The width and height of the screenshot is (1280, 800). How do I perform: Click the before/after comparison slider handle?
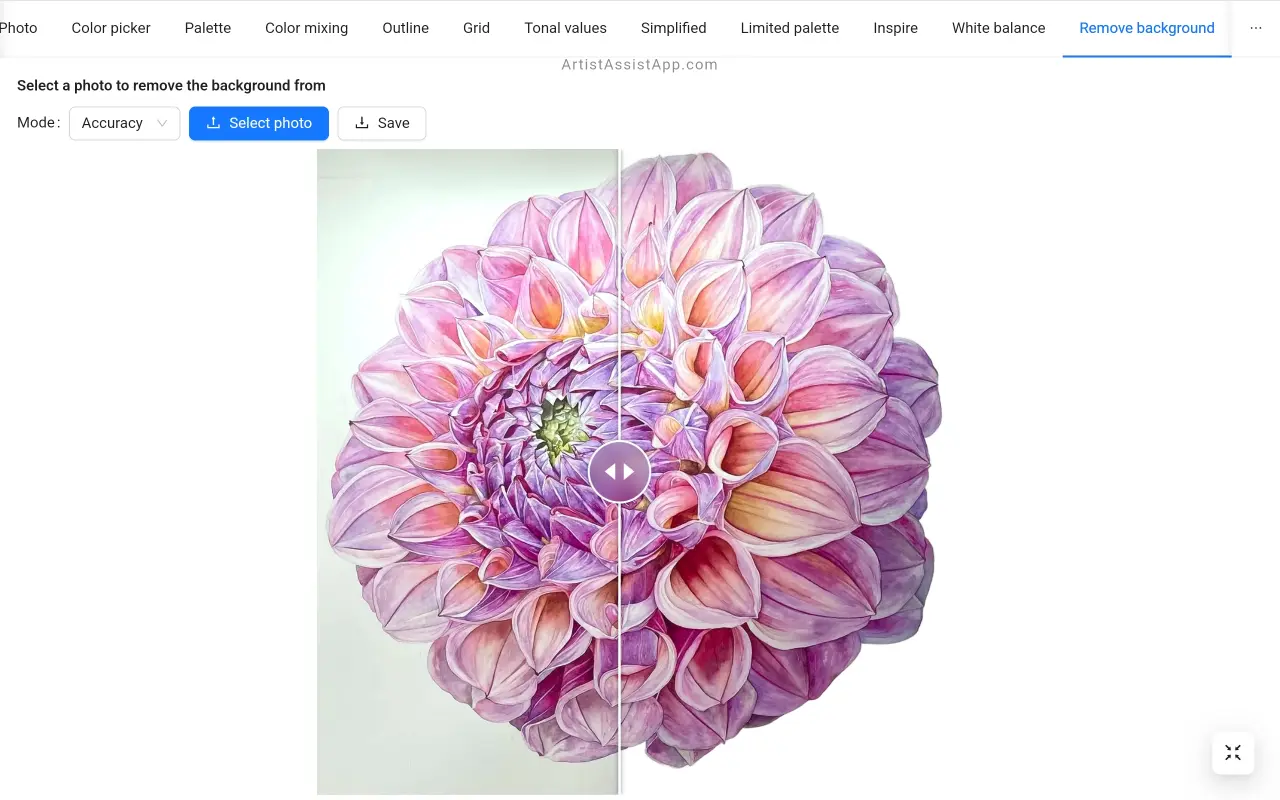point(620,471)
